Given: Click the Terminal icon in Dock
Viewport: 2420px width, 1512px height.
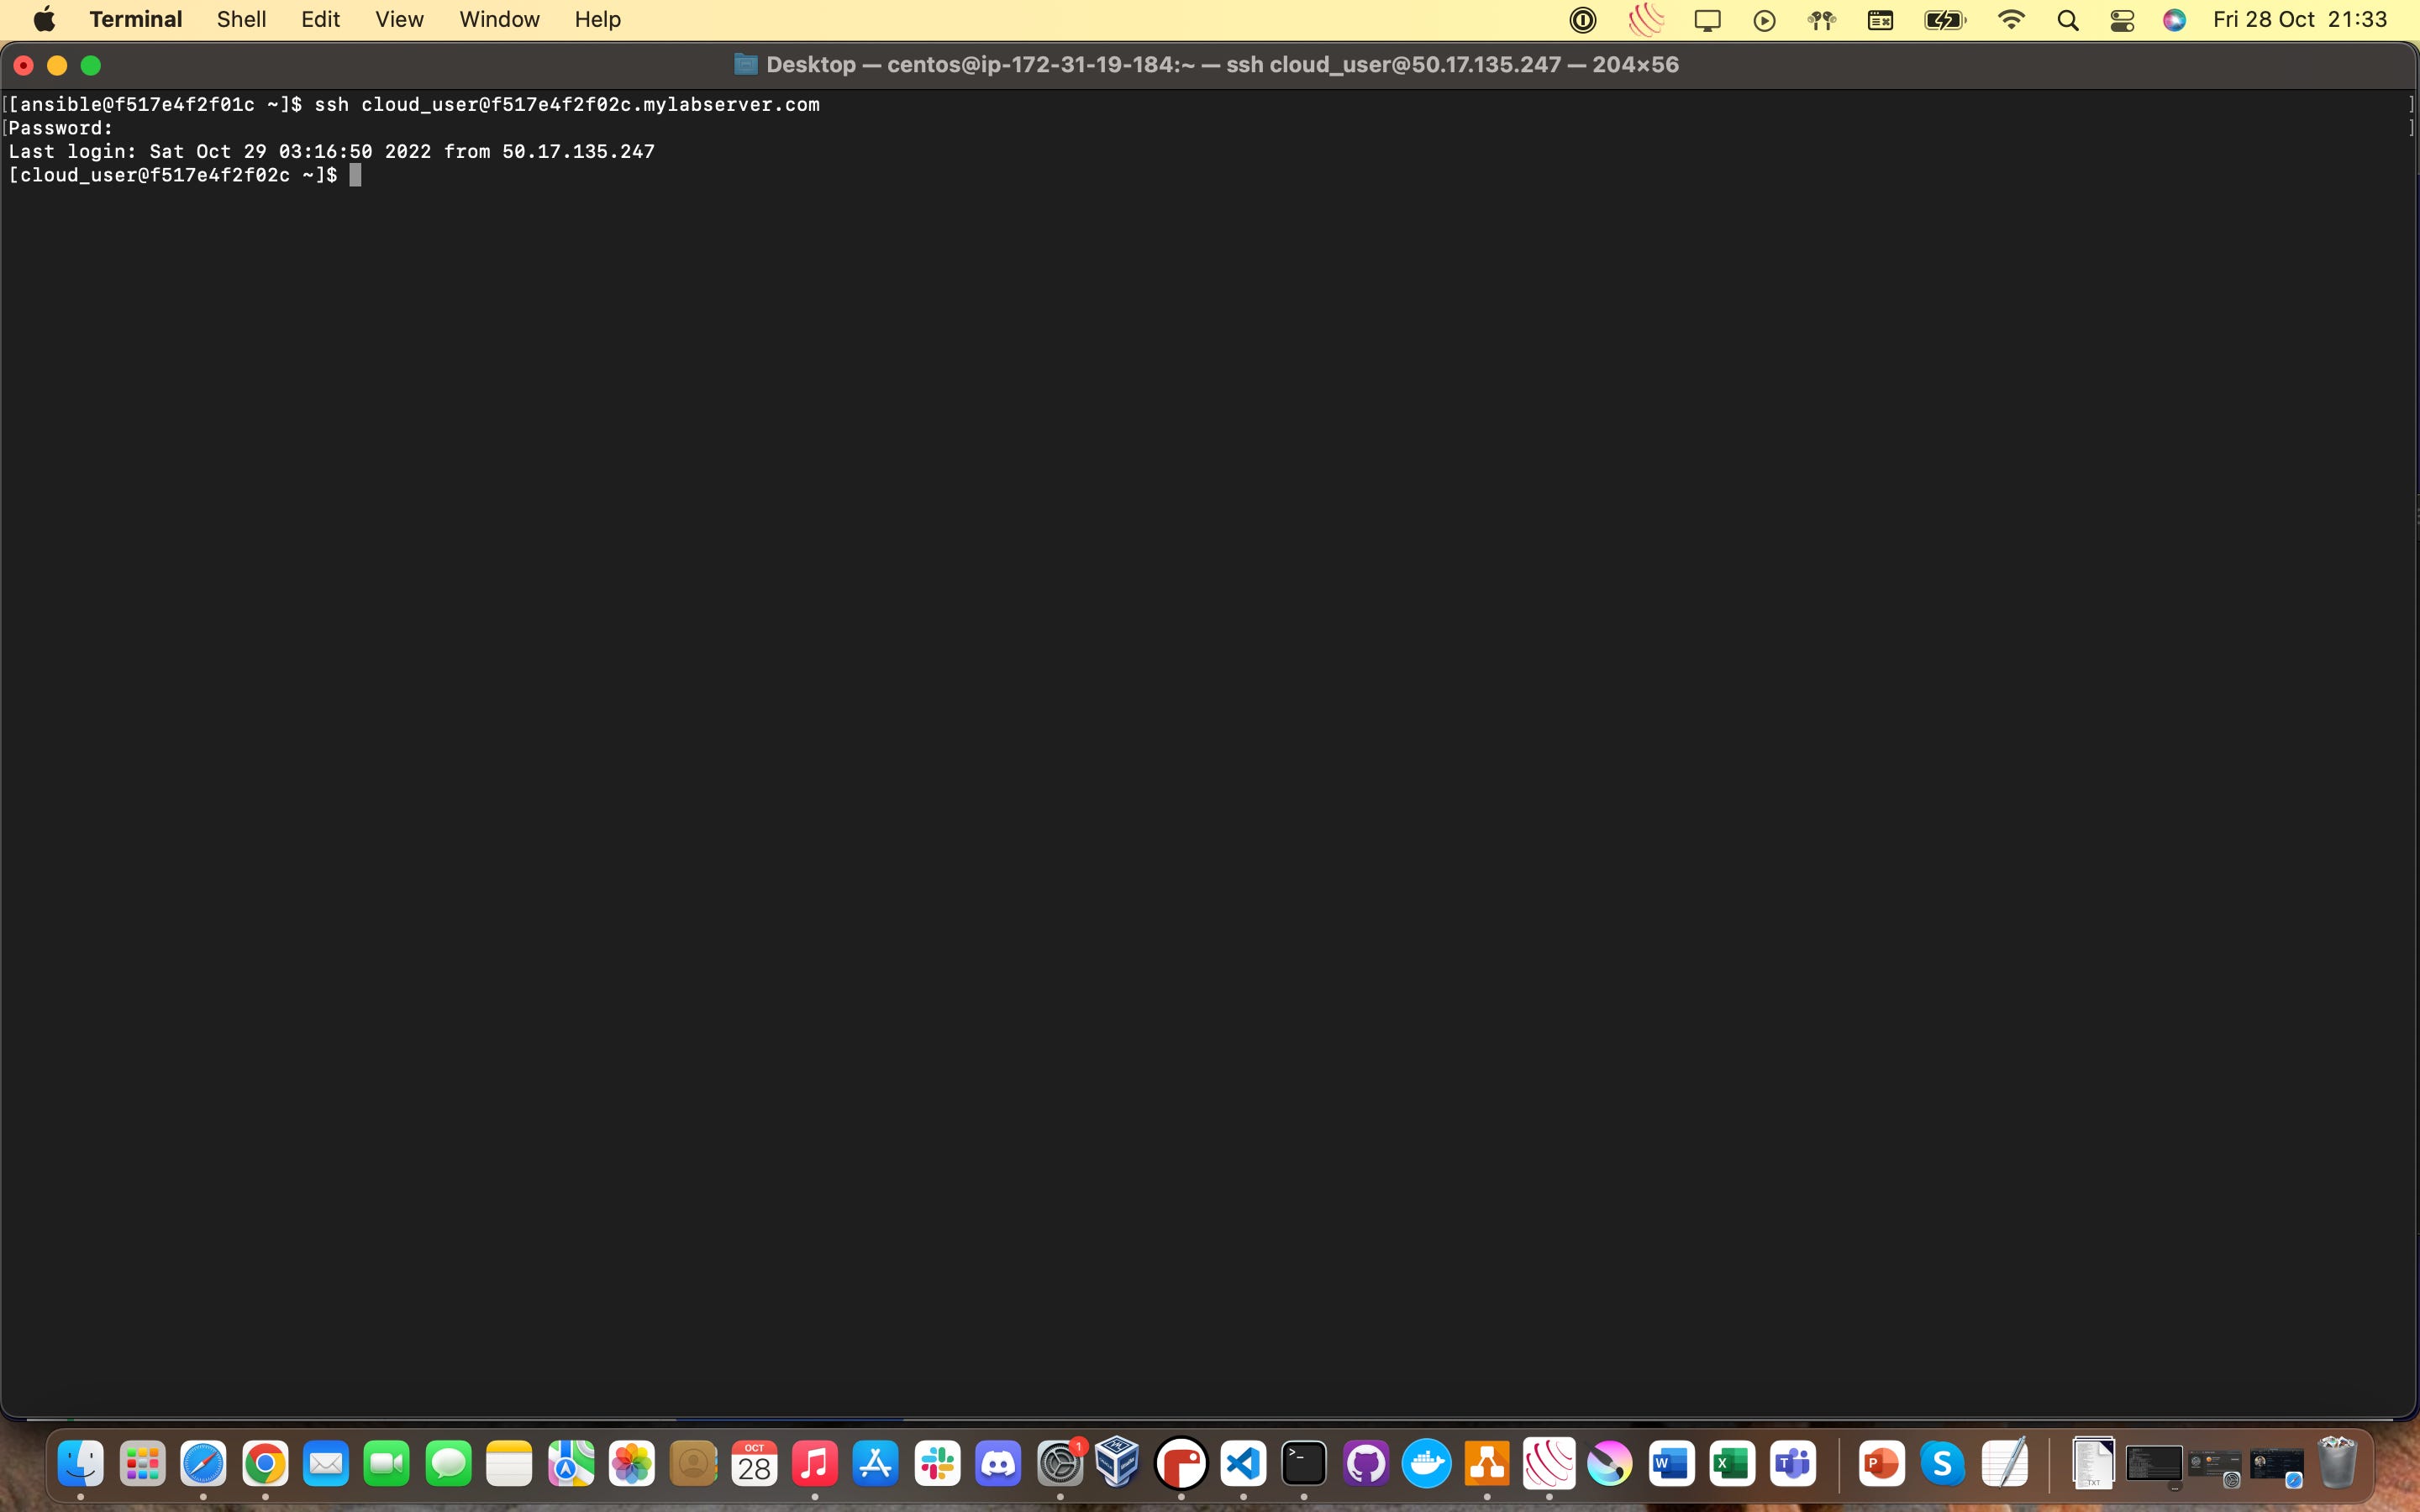Looking at the screenshot, I should coord(1304,1465).
